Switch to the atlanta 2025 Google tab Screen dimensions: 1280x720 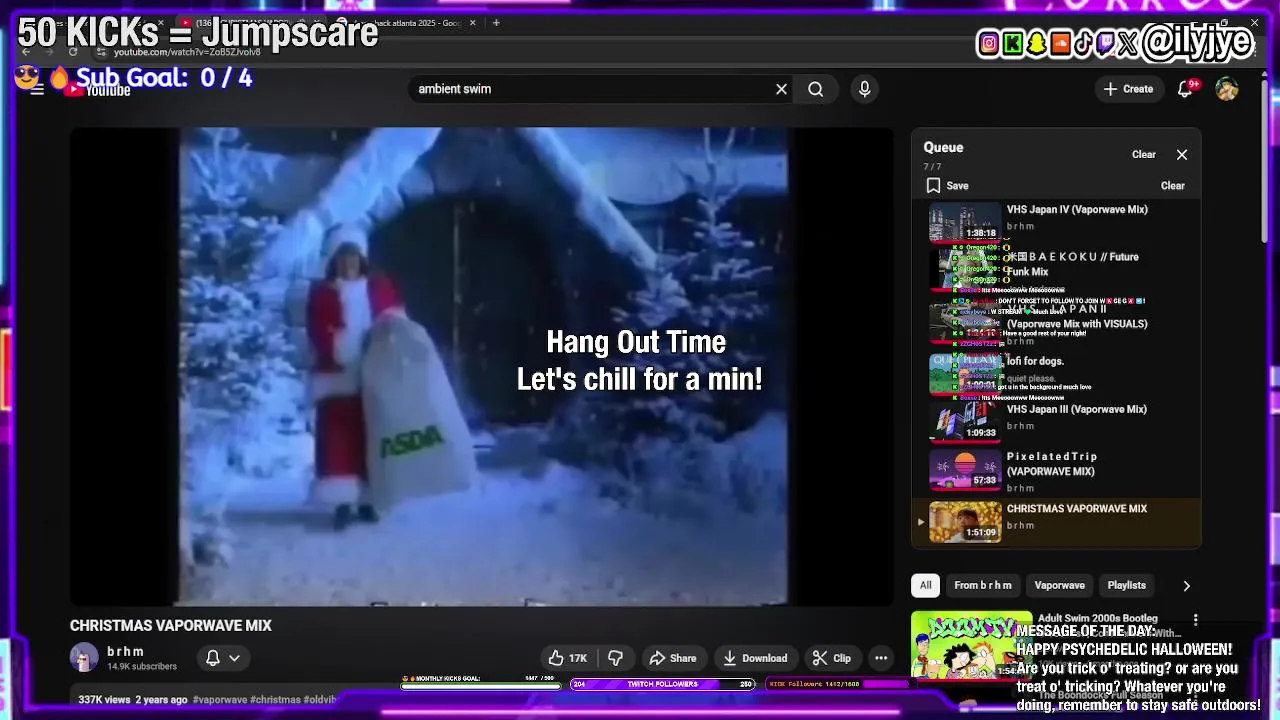pos(410,22)
